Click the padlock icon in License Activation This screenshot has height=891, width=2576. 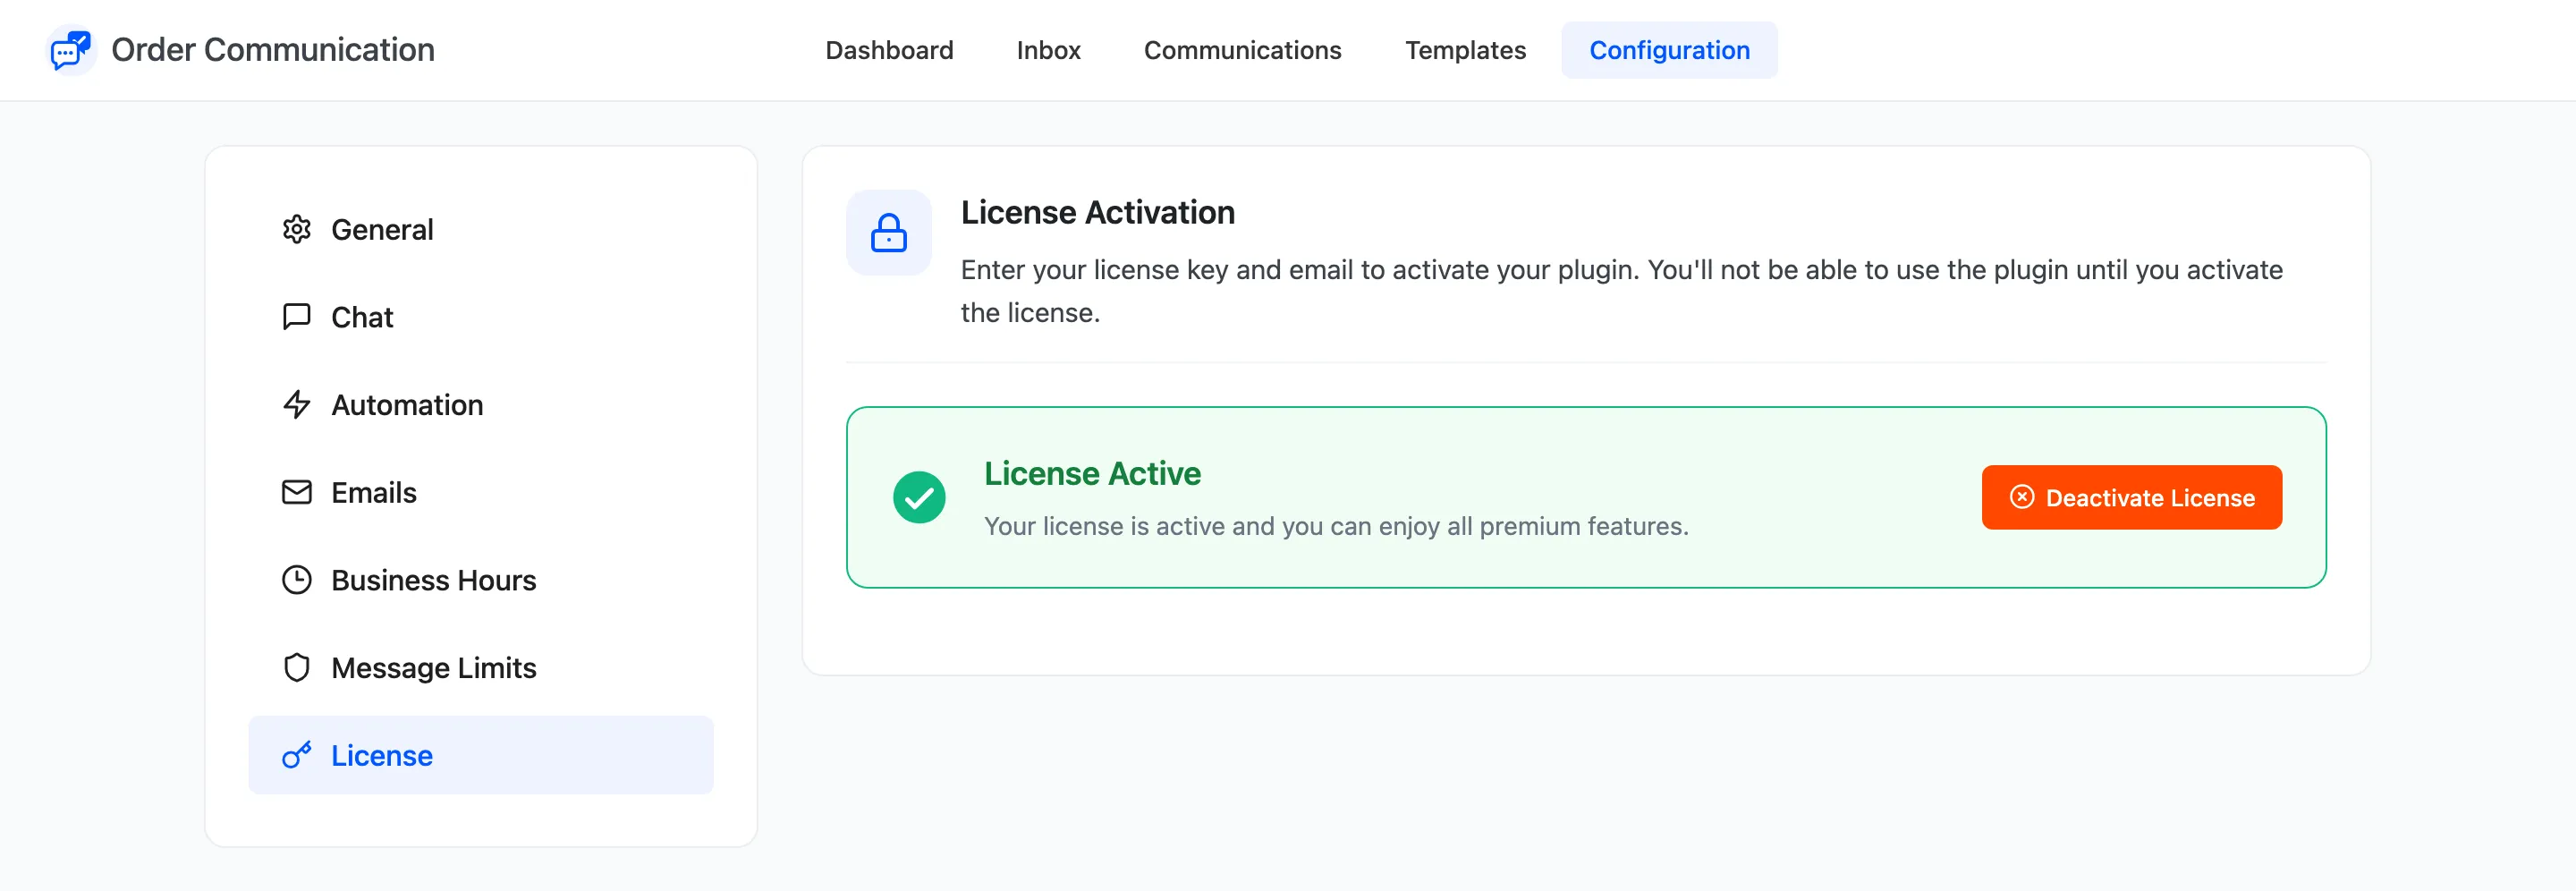click(x=889, y=233)
